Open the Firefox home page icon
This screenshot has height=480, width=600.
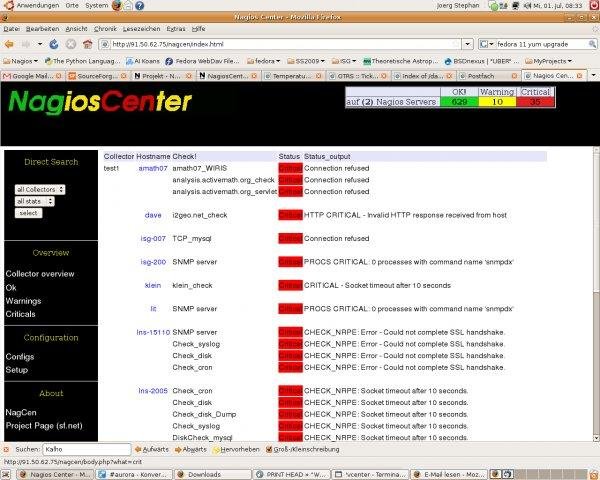click(88, 44)
